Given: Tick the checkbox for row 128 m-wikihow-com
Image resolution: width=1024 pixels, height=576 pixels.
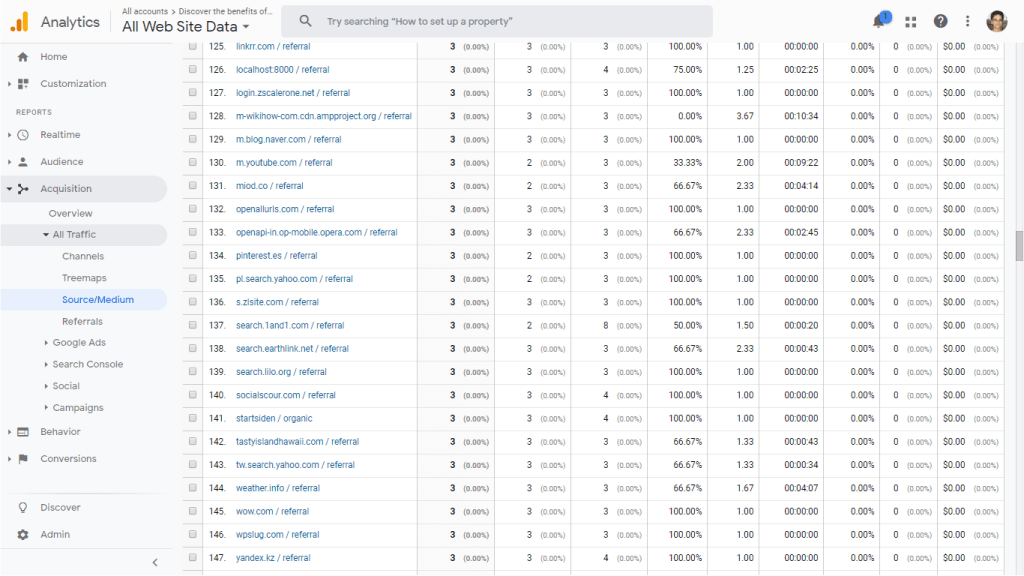Looking at the screenshot, I should tap(193, 116).
